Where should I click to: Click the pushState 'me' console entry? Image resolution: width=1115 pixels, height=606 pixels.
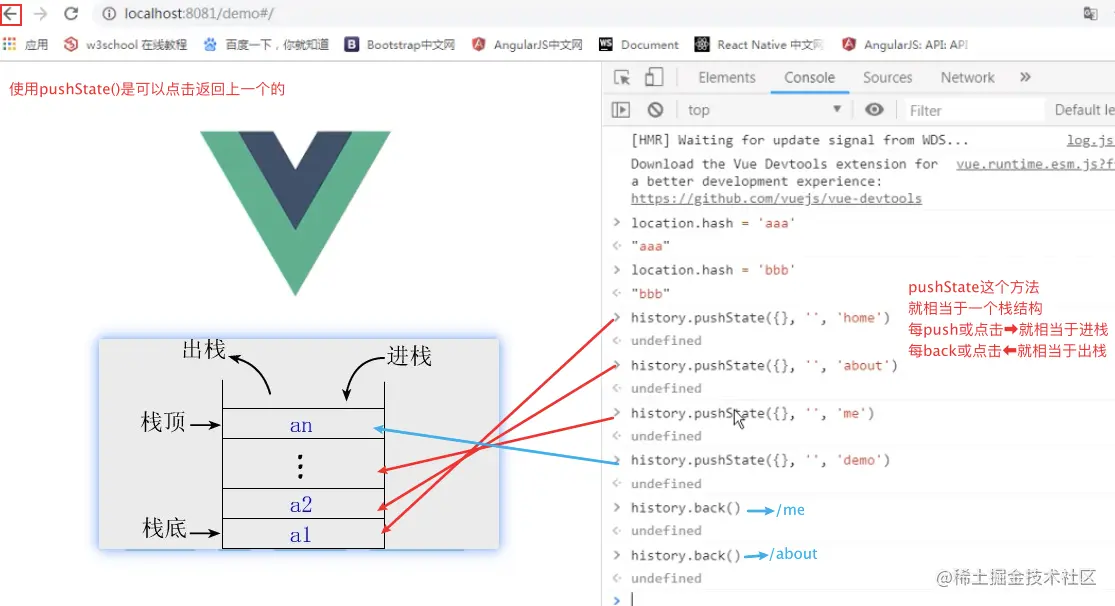pos(752,413)
